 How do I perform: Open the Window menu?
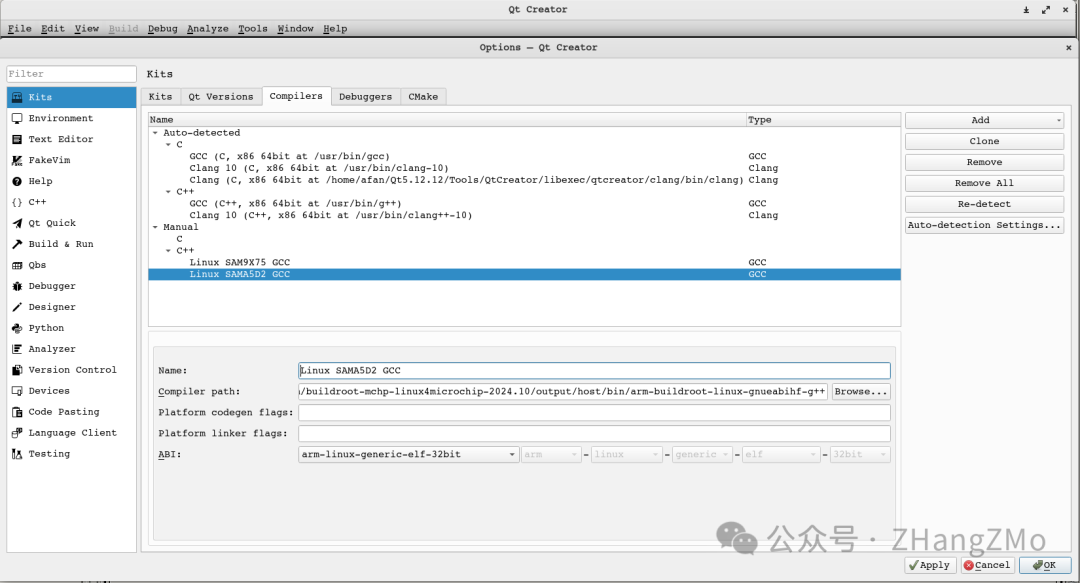295,29
